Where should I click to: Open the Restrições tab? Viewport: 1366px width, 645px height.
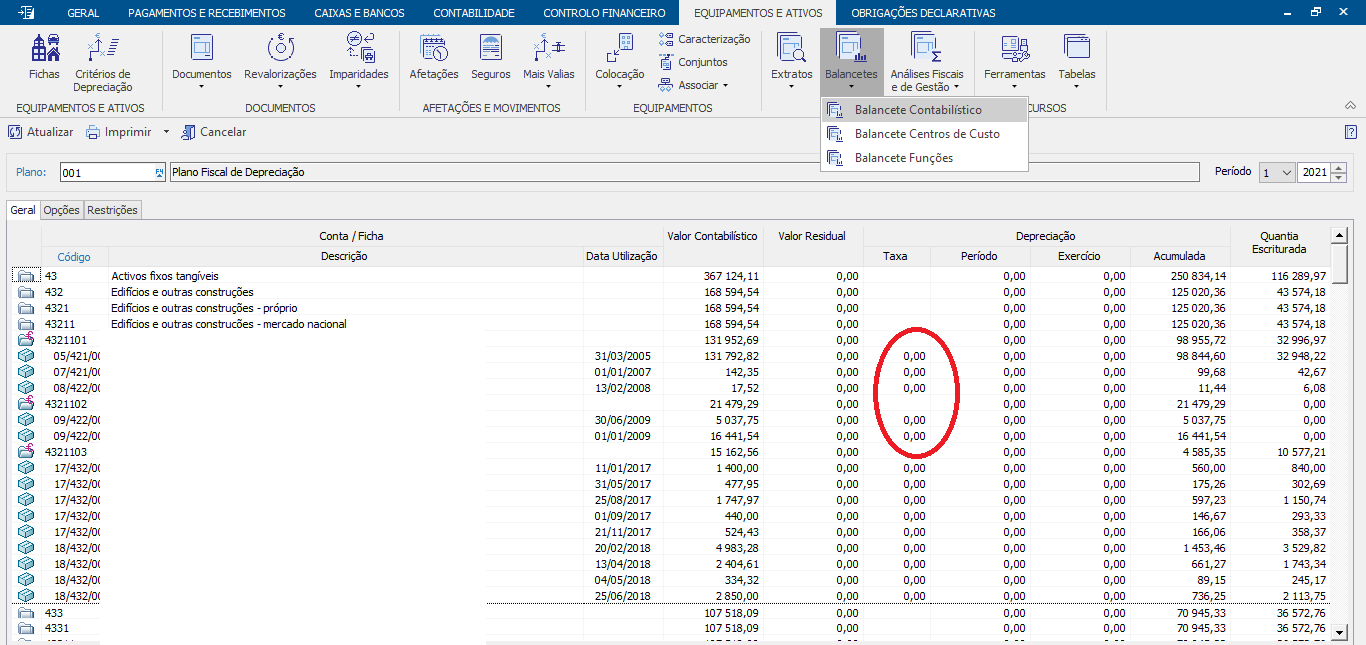[x=112, y=210]
